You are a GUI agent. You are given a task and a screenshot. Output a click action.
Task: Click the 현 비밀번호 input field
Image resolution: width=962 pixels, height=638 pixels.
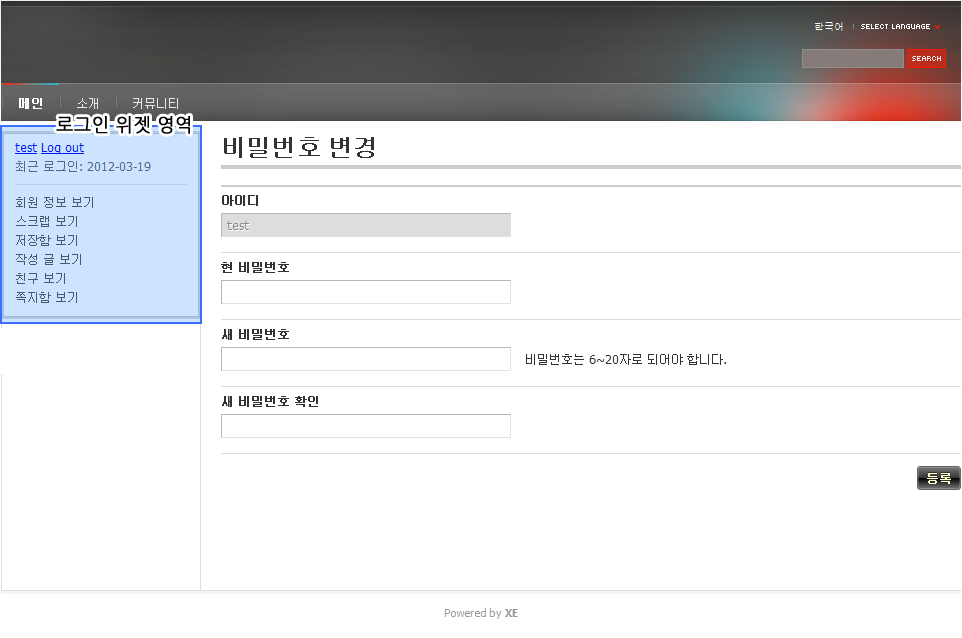[365, 292]
